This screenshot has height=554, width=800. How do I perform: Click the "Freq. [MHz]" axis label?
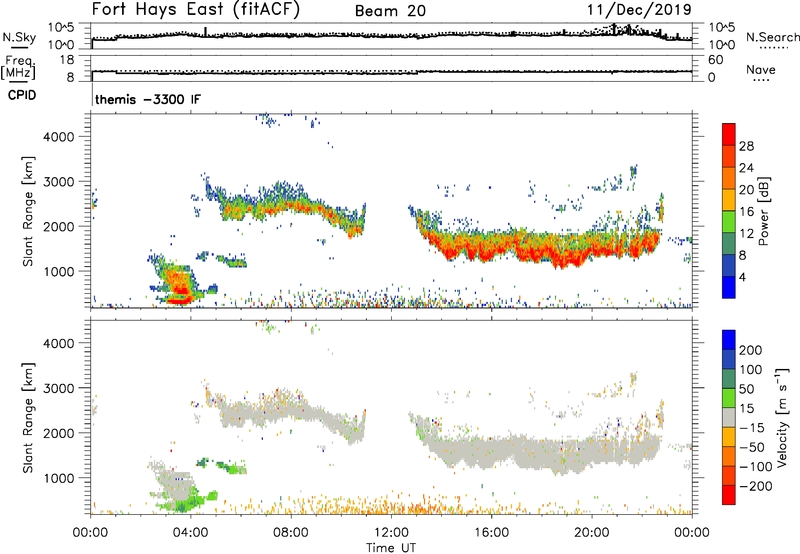point(19,68)
